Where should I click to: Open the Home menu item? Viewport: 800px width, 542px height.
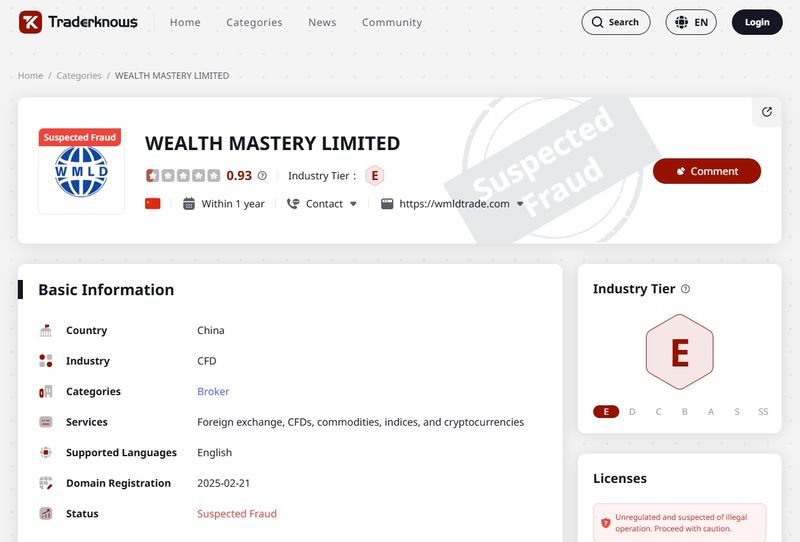tap(185, 22)
